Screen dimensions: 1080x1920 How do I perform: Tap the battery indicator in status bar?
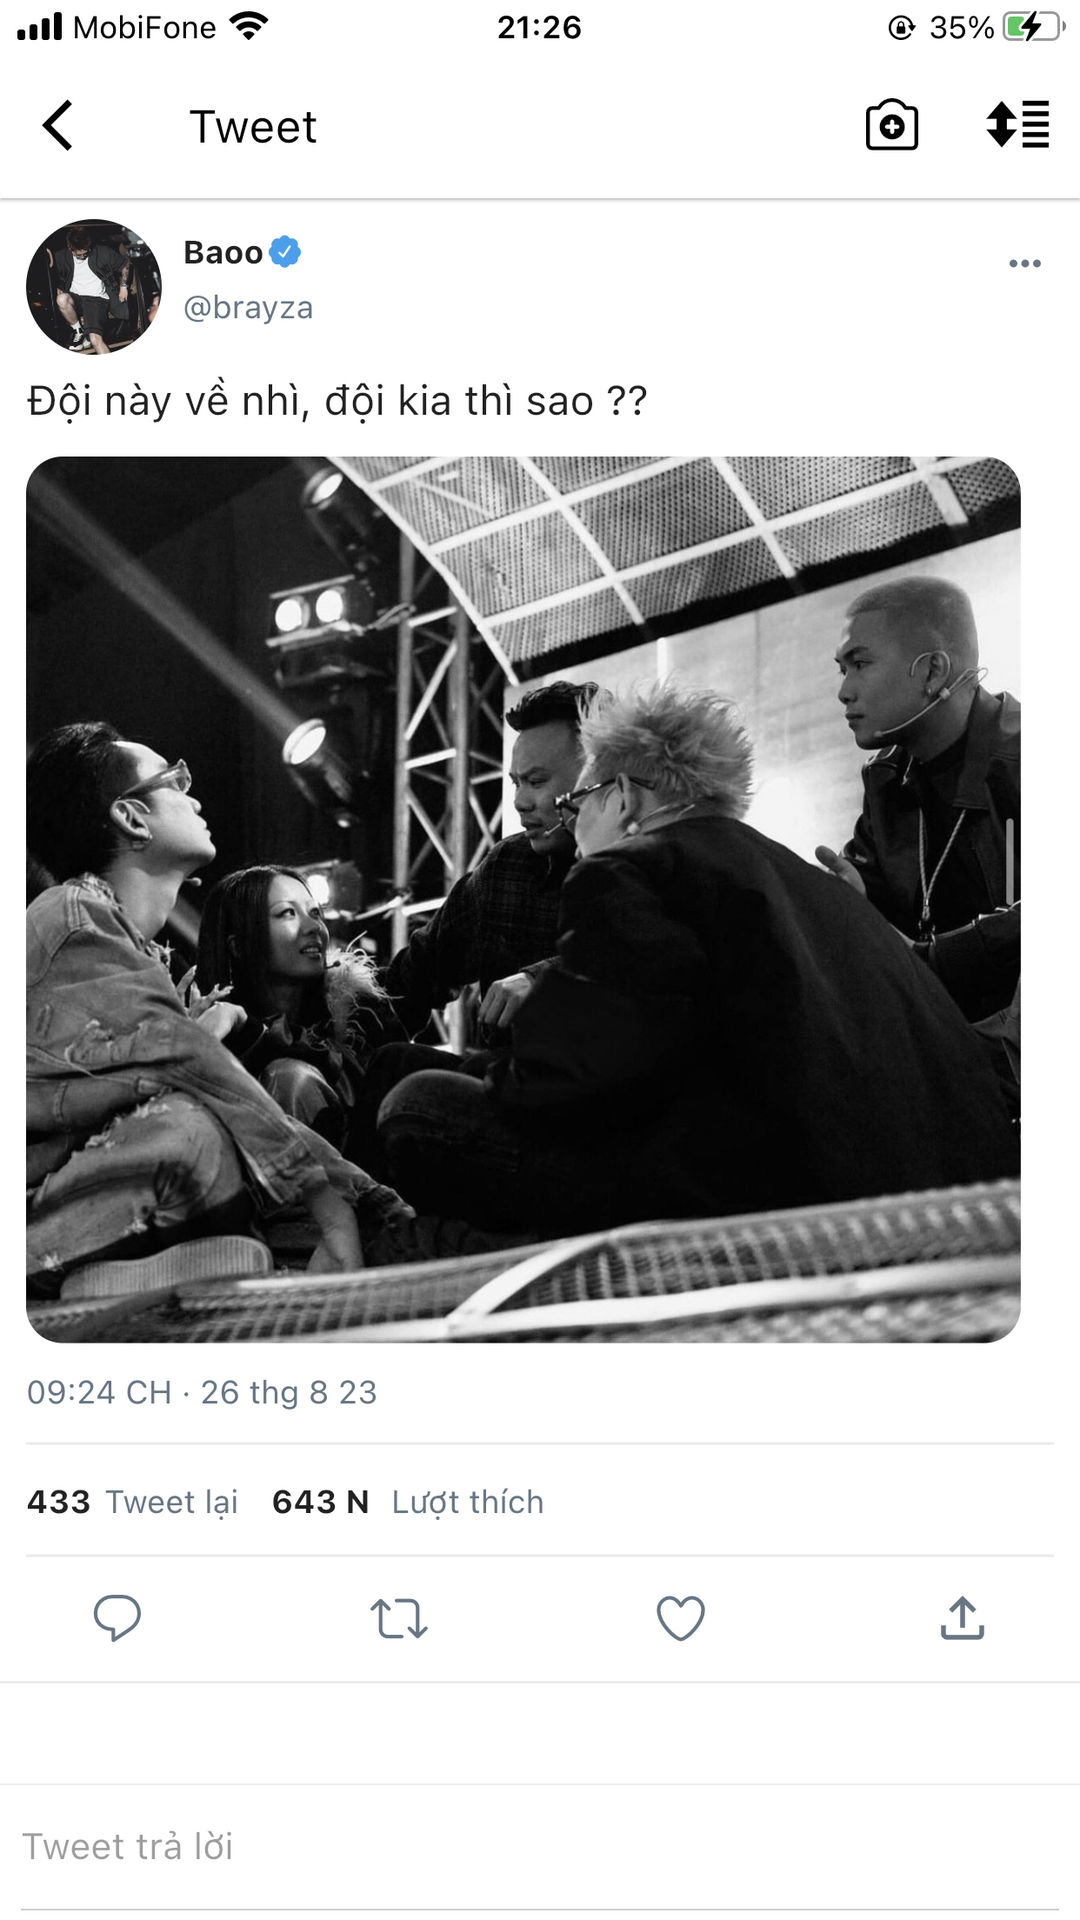click(x=1034, y=27)
